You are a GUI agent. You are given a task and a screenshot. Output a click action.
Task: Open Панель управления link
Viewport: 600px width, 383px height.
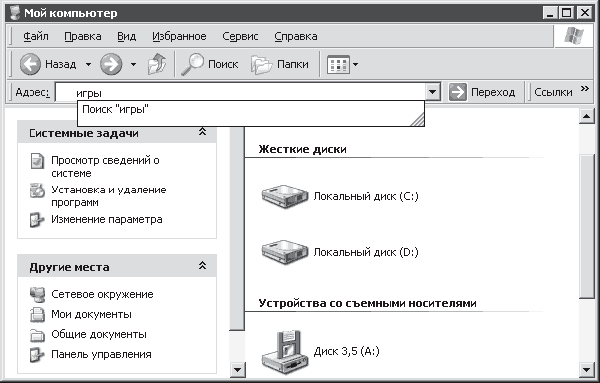[x=101, y=355]
